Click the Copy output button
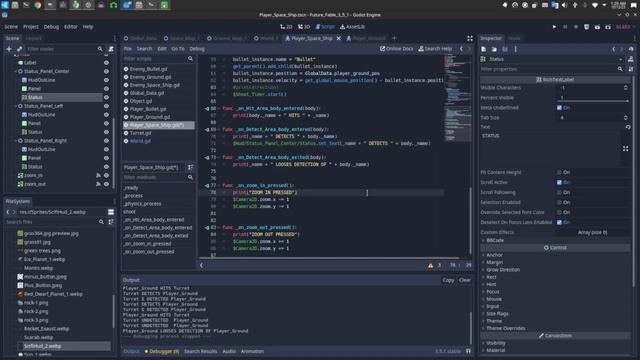The height and width of the screenshot is (360, 640). pos(448,280)
